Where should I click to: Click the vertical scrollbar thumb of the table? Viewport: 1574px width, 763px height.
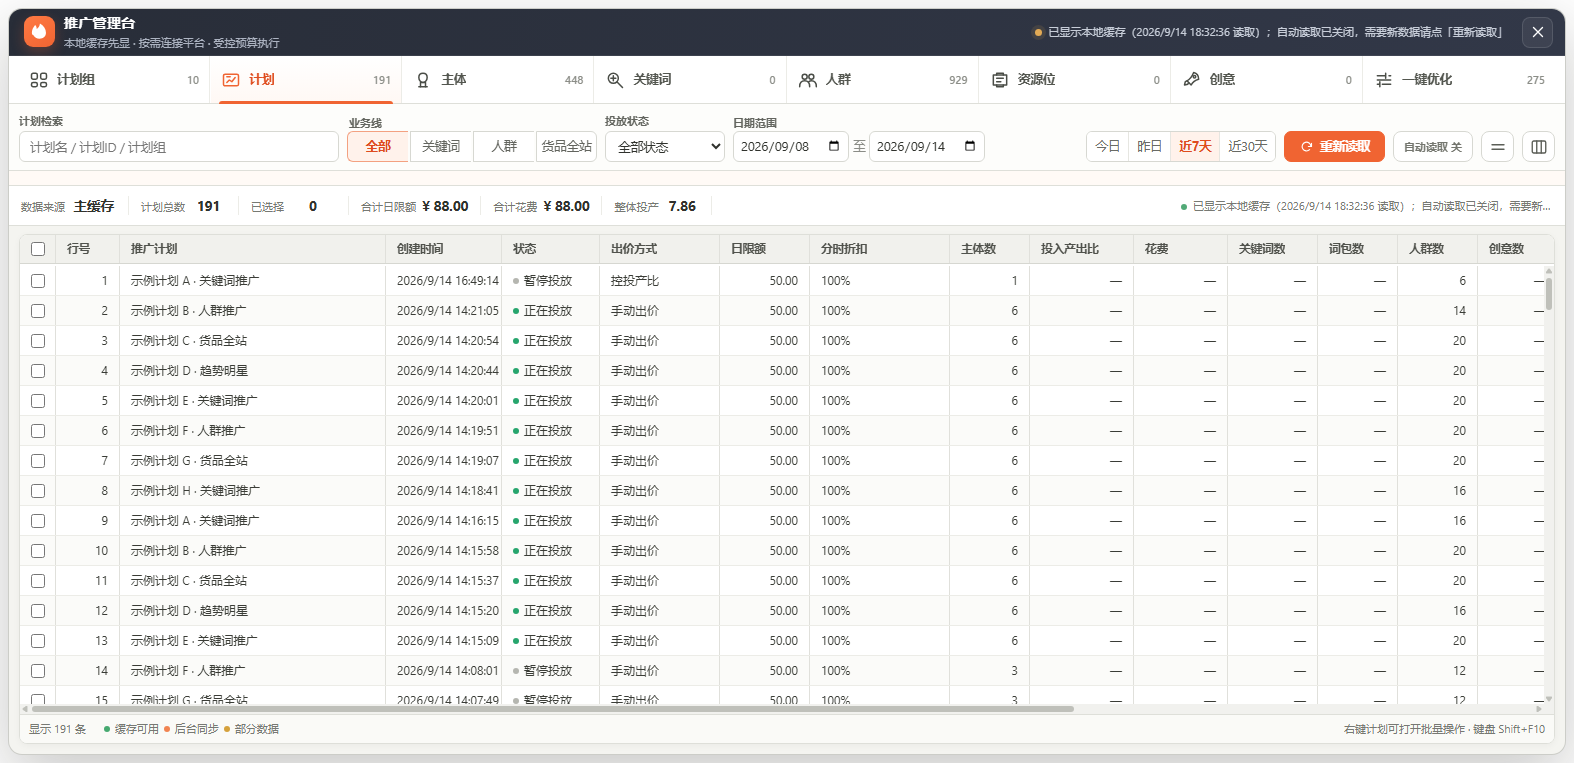tap(1549, 294)
